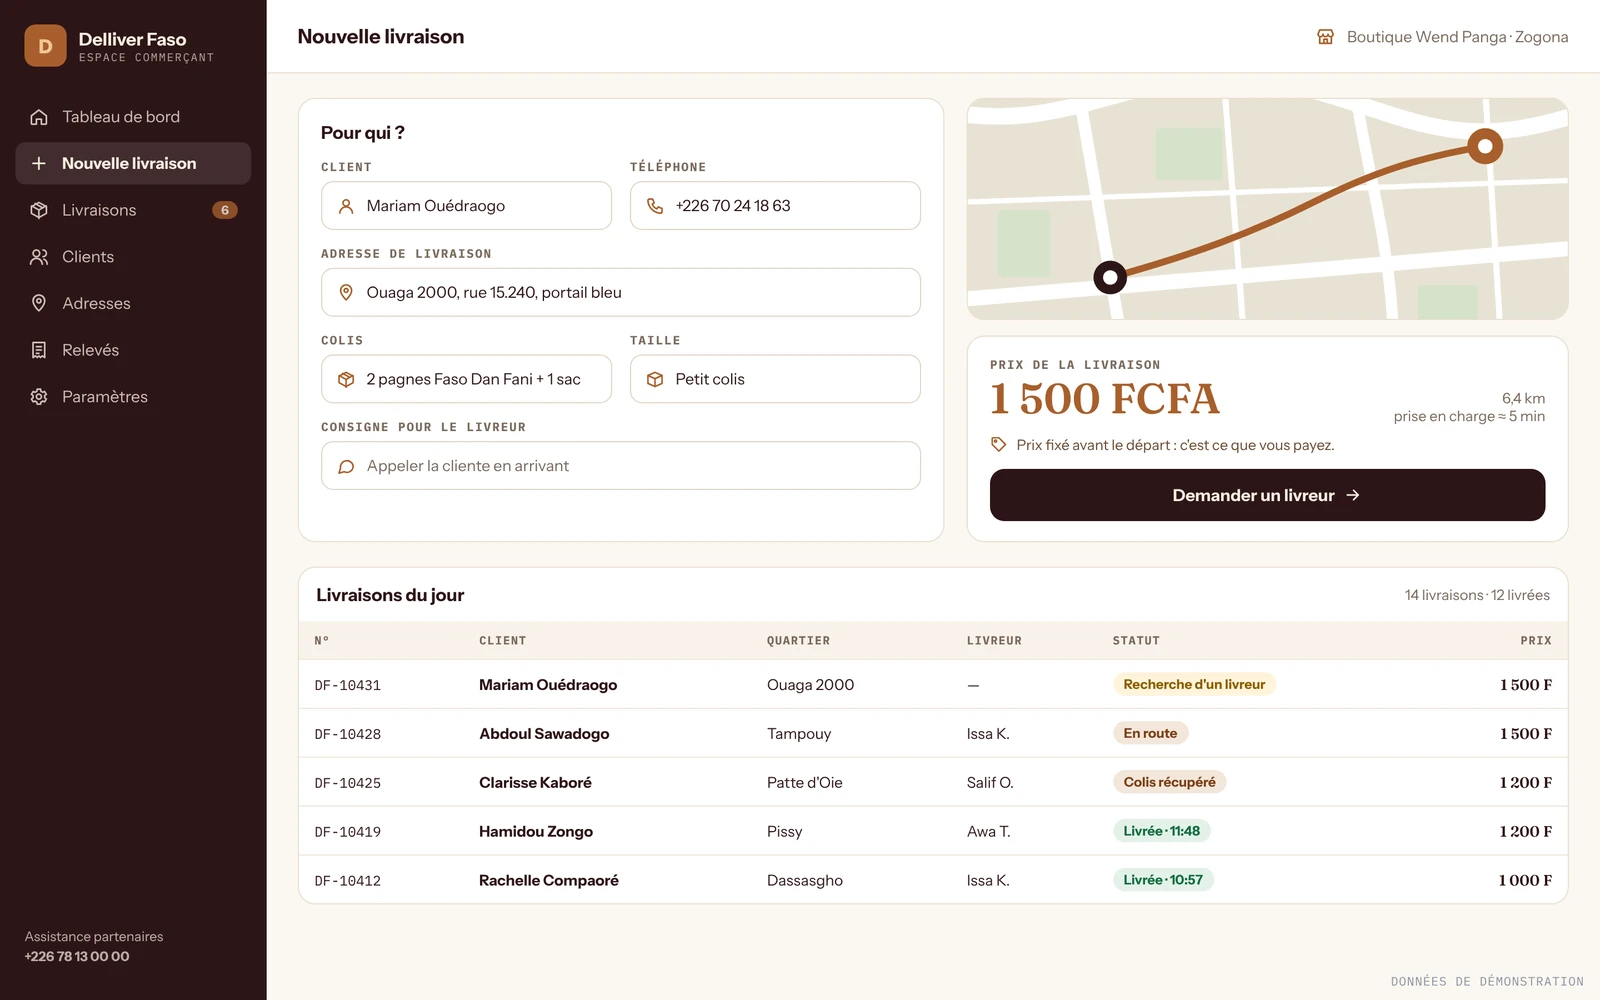Image resolution: width=1600 pixels, height=1000 pixels.
Task: Click the shop icon next to Boutique Wend Panga
Action: point(1325,37)
